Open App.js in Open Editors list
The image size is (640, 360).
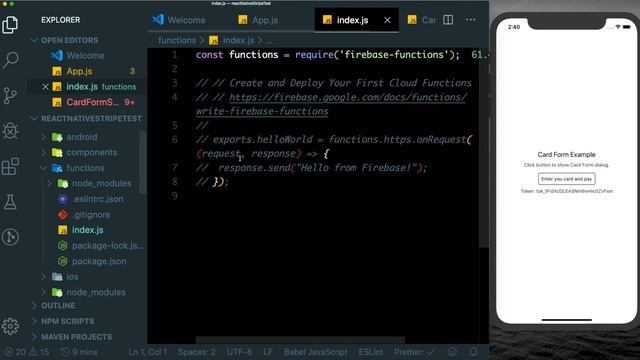point(79,71)
